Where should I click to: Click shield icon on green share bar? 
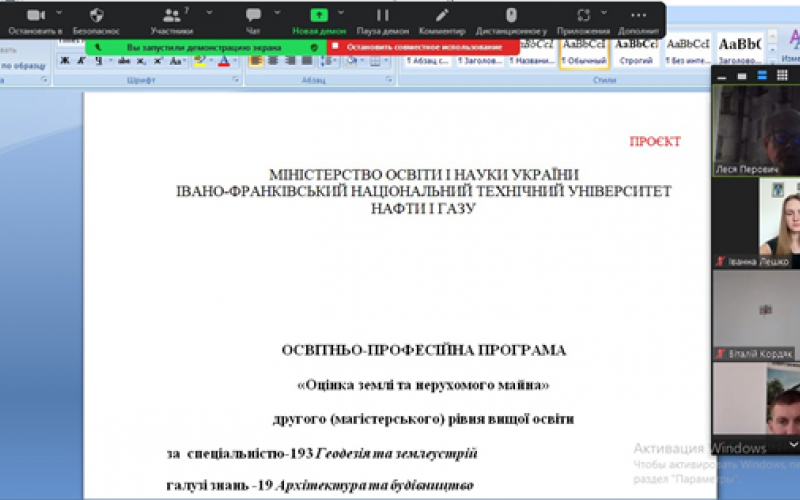click(x=314, y=47)
